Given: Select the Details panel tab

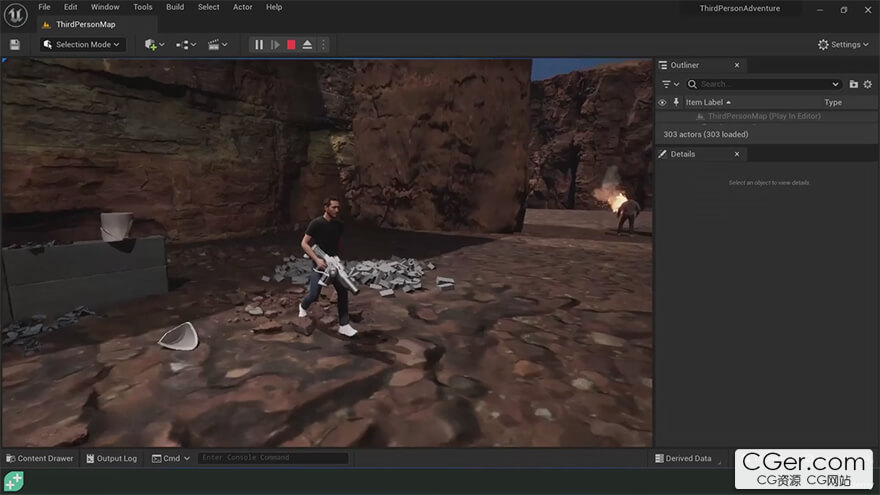Looking at the screenshot, I should point(682,154).
